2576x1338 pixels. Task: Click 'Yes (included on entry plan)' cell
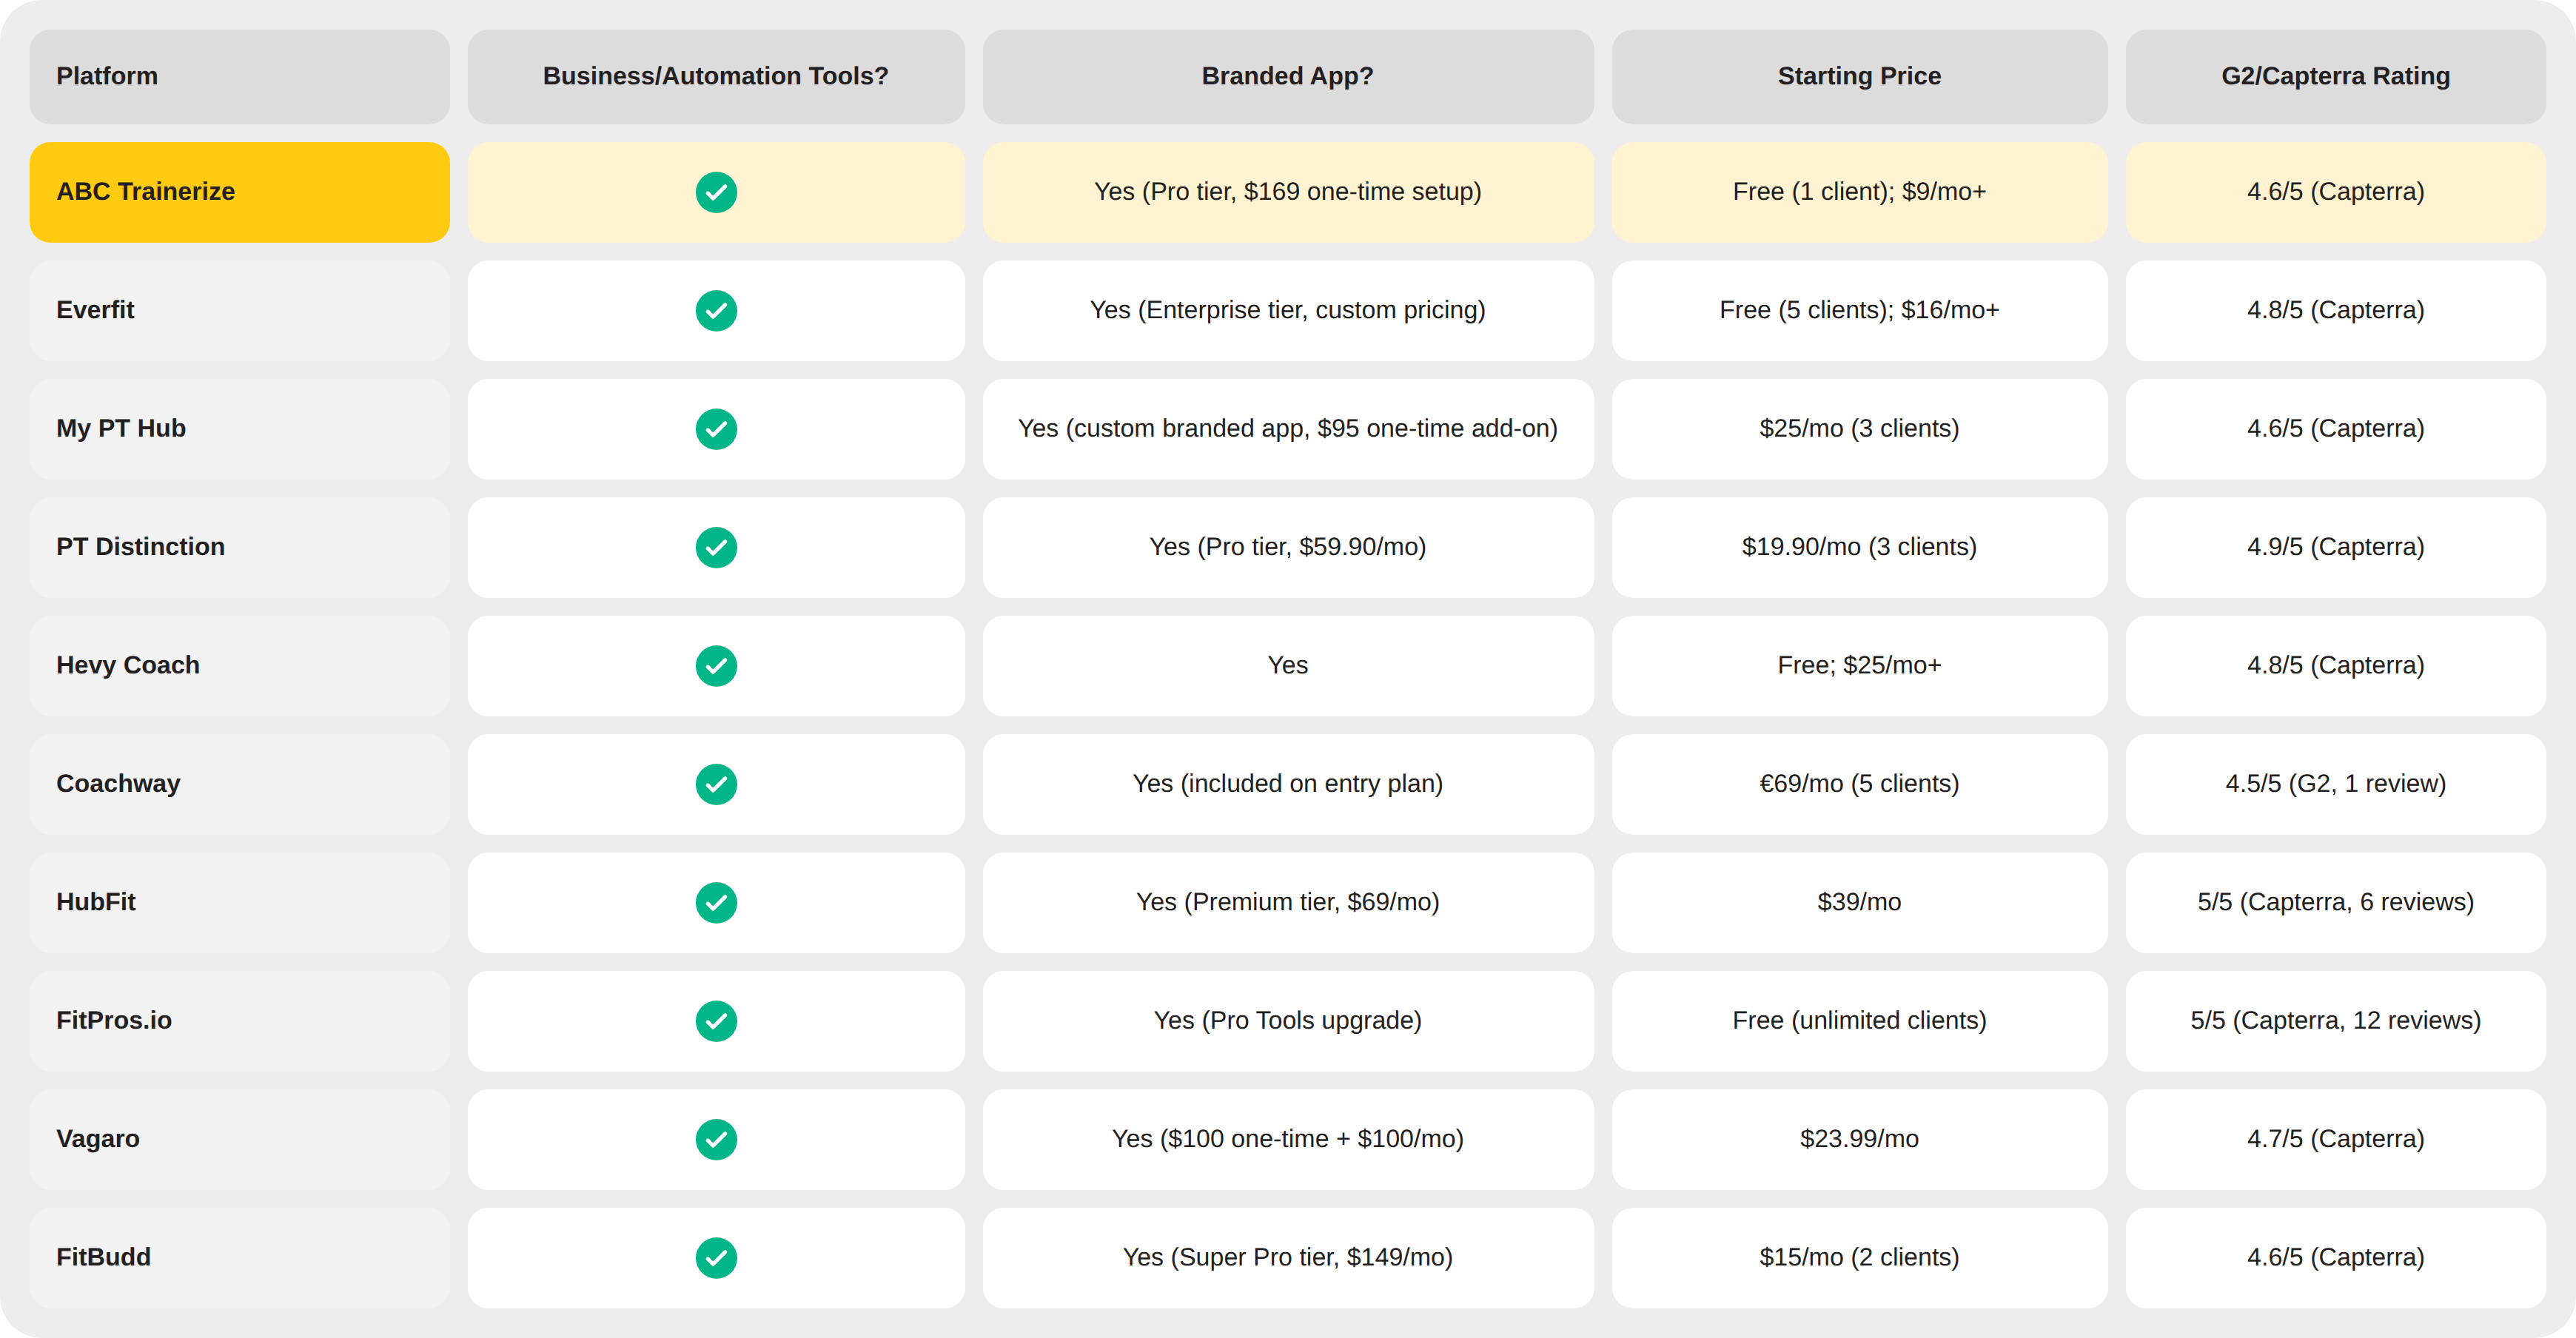coord(1288,784)
